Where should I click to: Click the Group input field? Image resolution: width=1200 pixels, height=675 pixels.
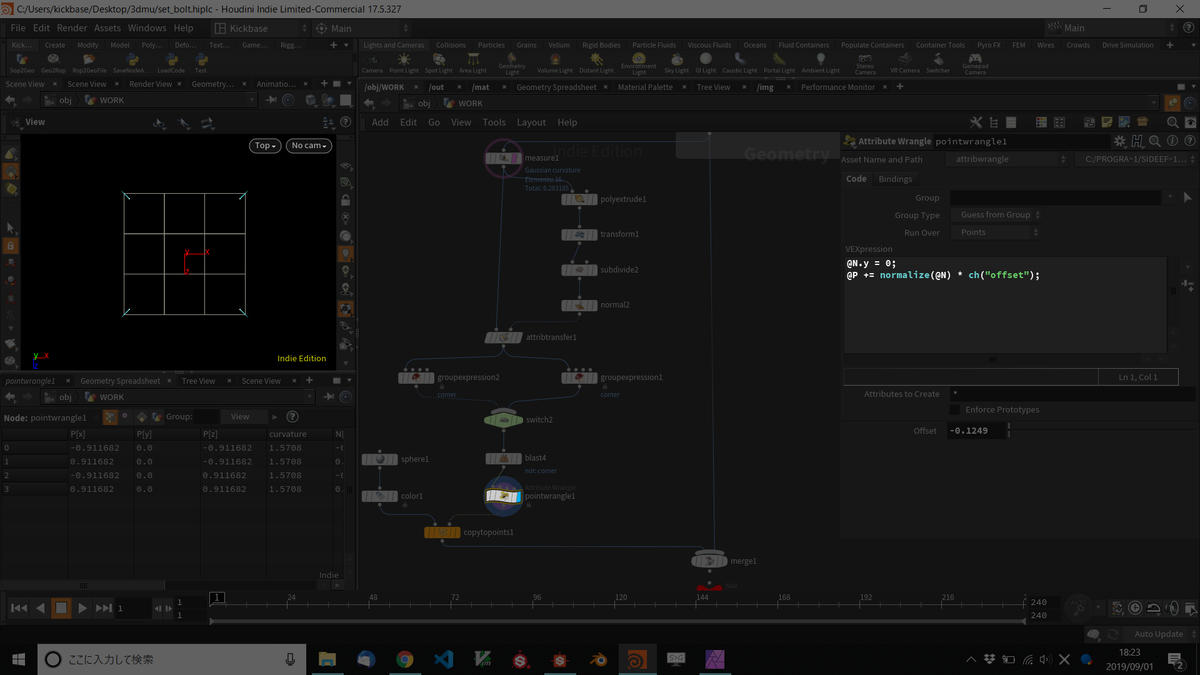coord(1055,198)
